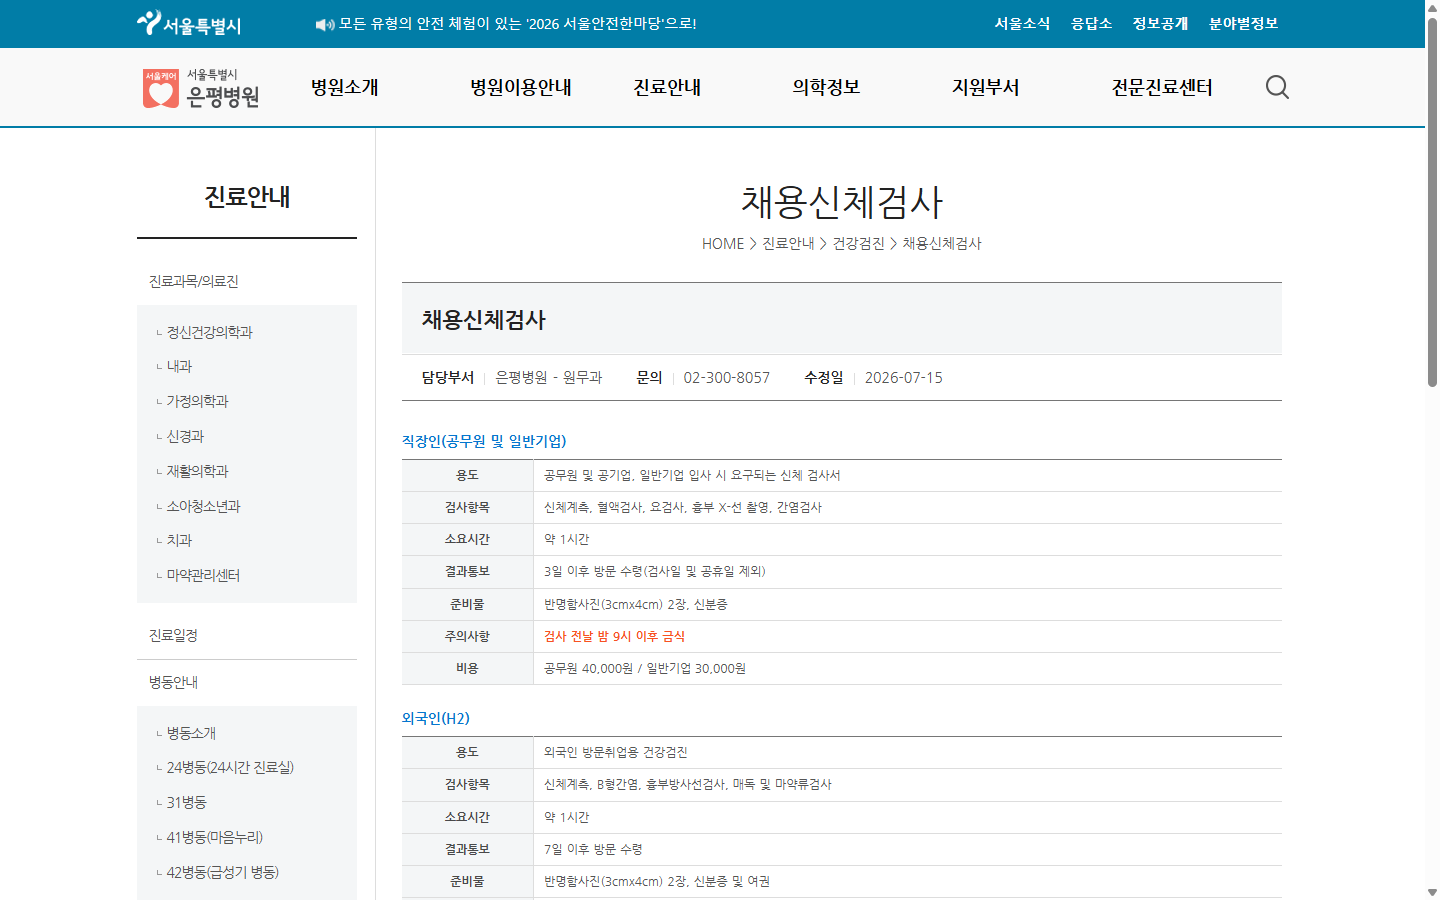Viewport: 1440px width, 900px height.
Task: Open the 의학정보 menu
Action: coord(826,87)
